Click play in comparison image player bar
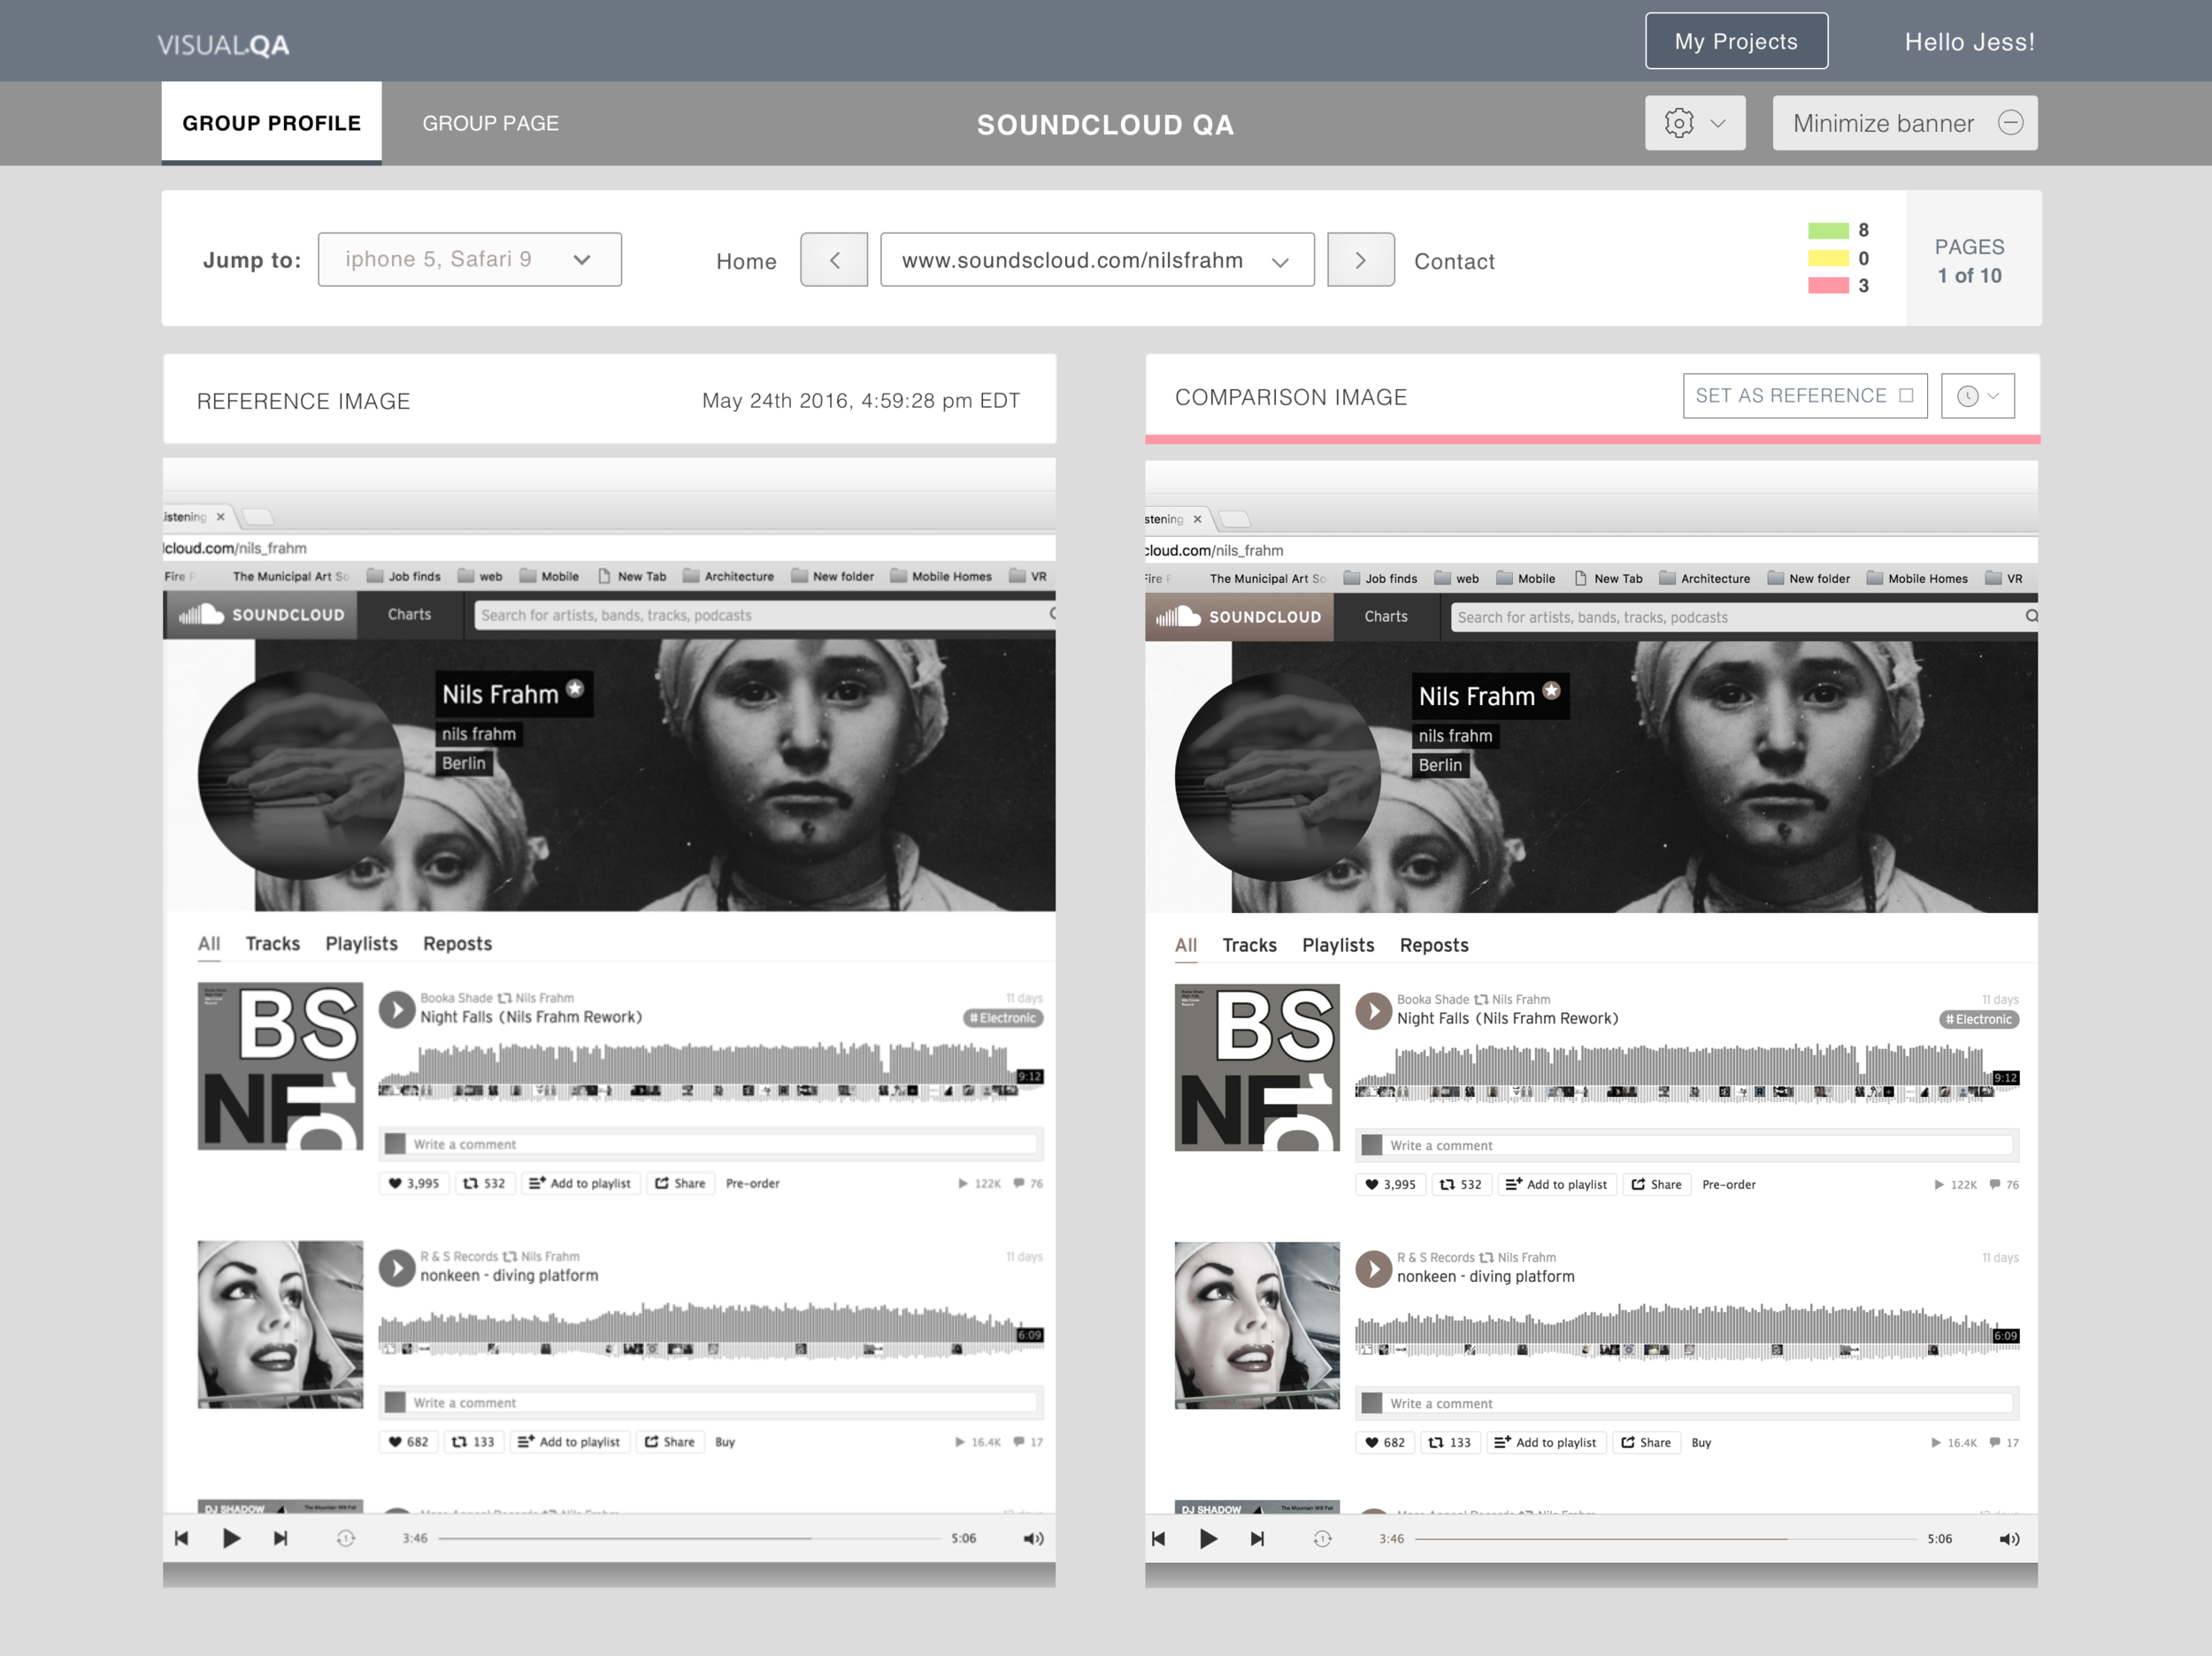Screen dimensions: 2212x1656 (1208, 1539)
